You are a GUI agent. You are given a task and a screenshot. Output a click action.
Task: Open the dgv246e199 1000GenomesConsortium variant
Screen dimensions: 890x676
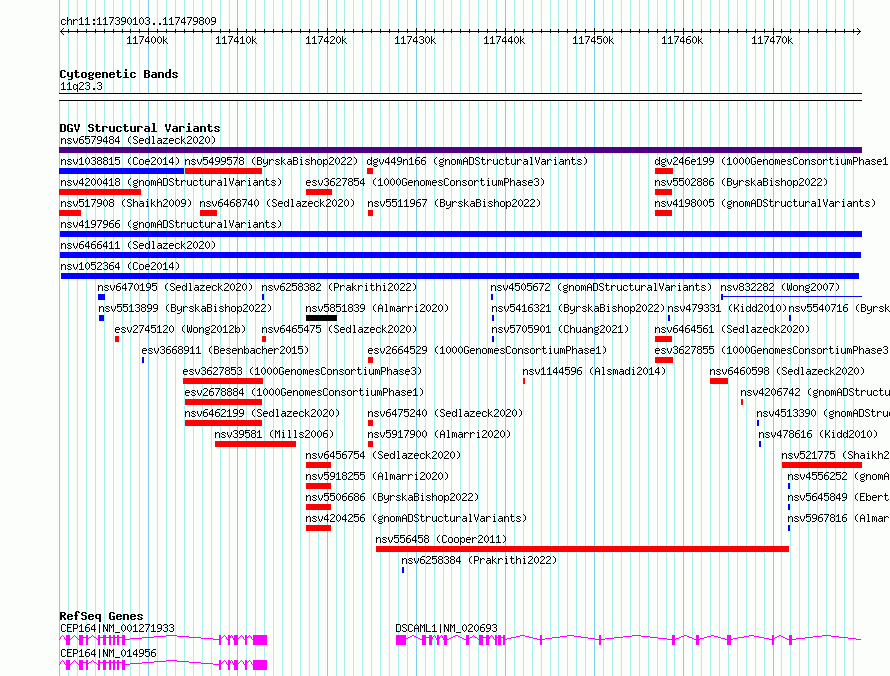click(772, 161)
